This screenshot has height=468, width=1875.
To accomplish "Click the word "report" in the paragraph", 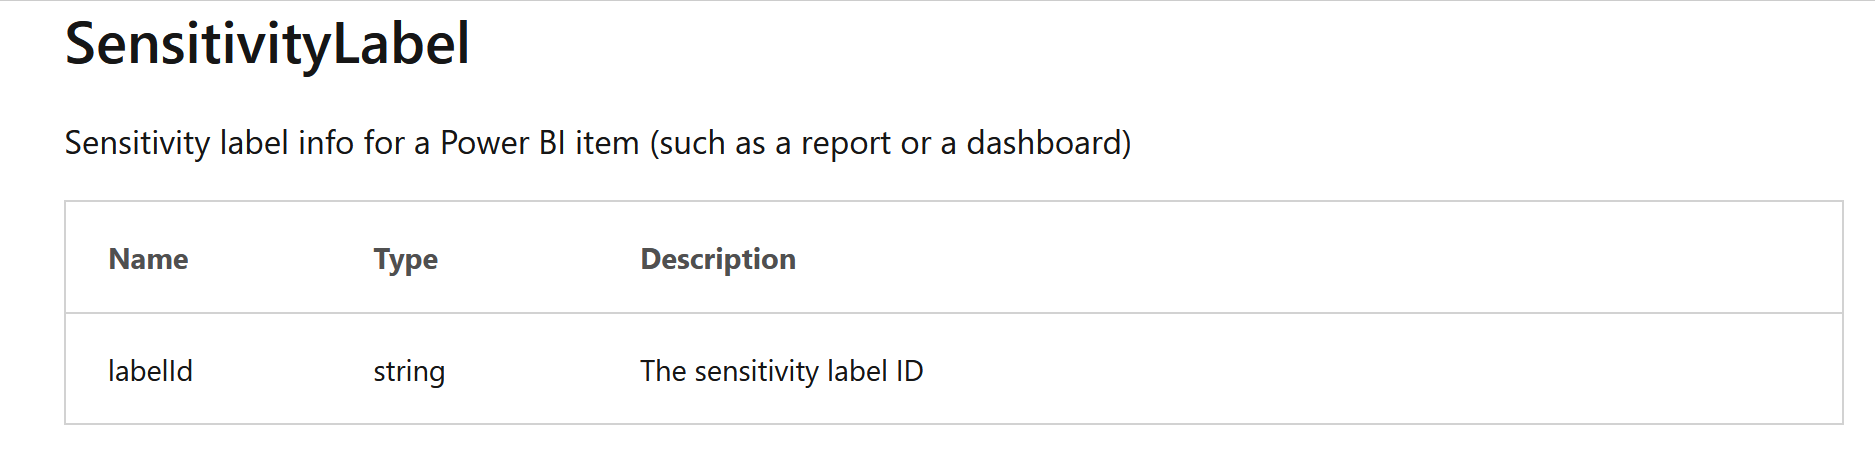I will point(846,144).
